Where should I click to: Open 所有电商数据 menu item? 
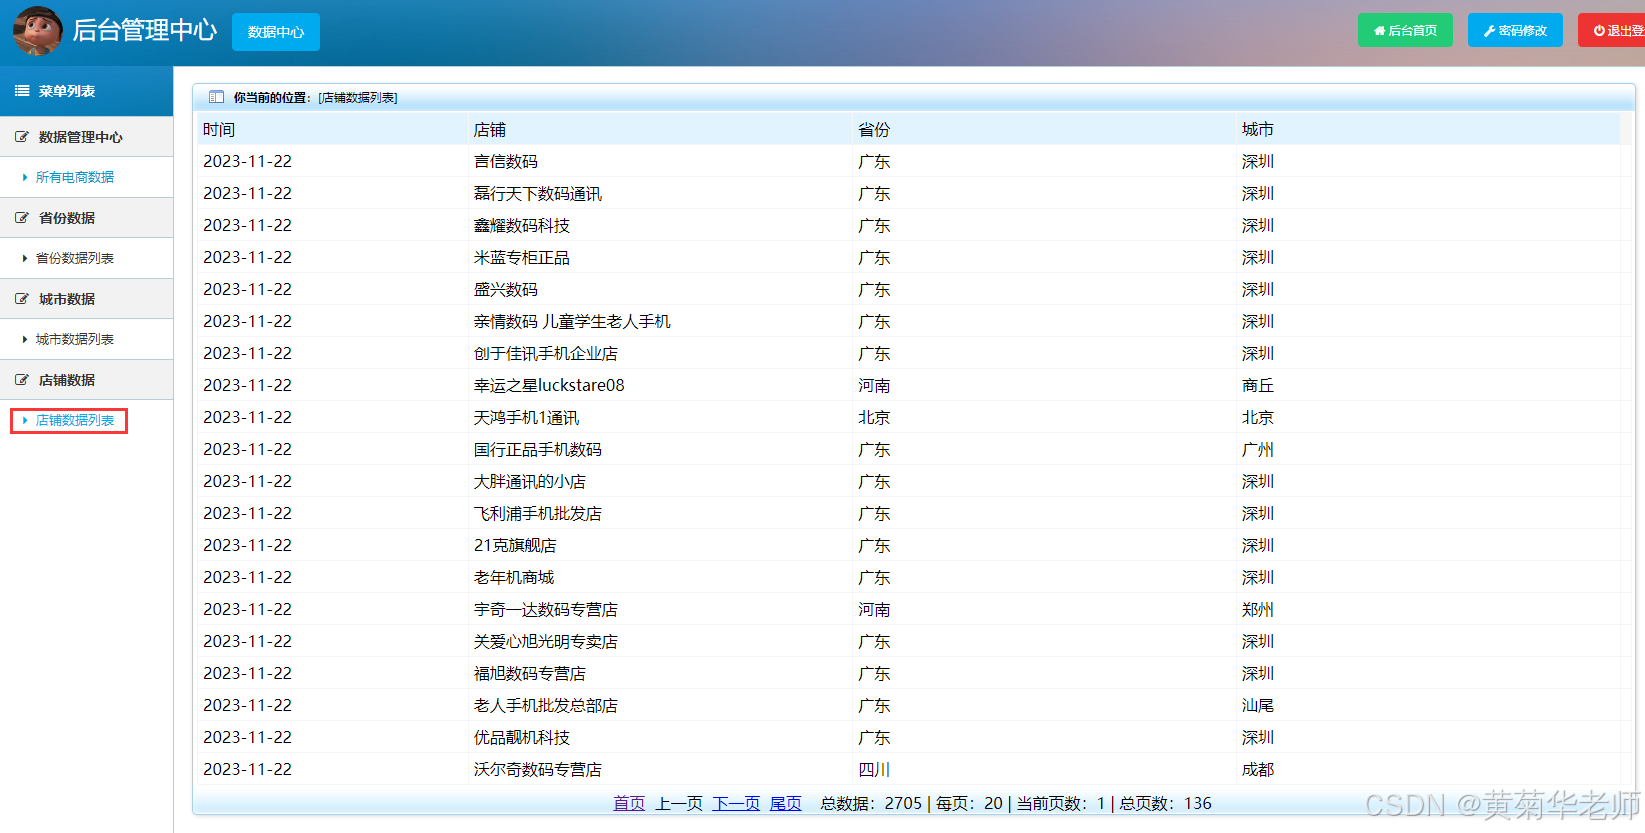pyautogui.click(x=75, y=177)
